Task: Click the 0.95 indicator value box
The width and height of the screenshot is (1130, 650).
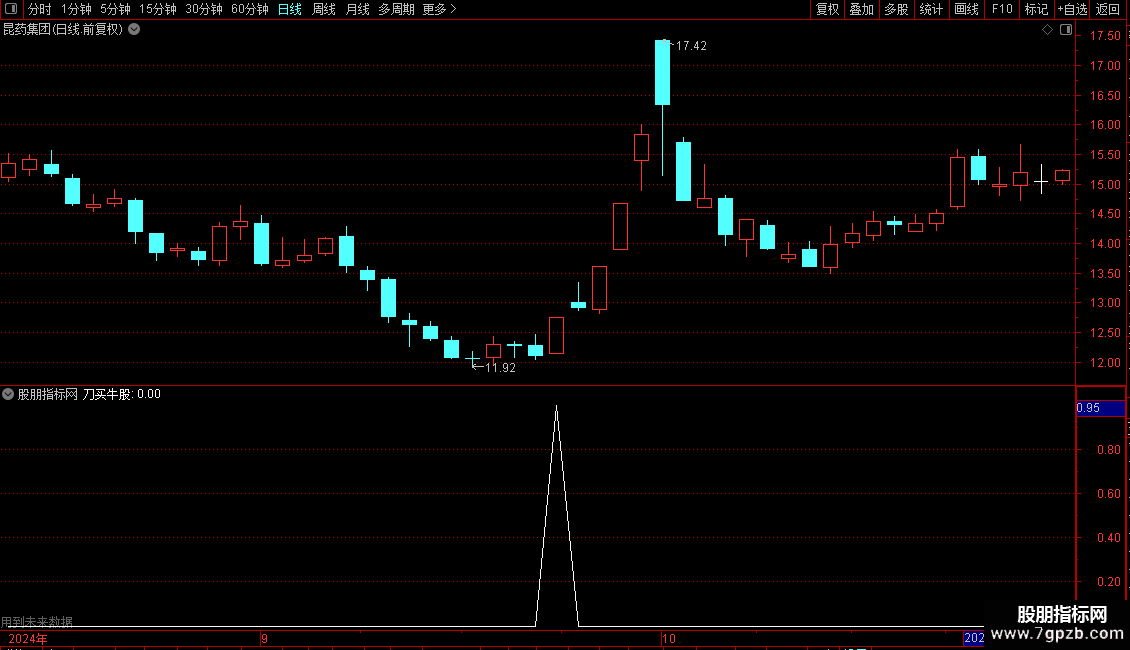Action: (x=1100, y=408)
